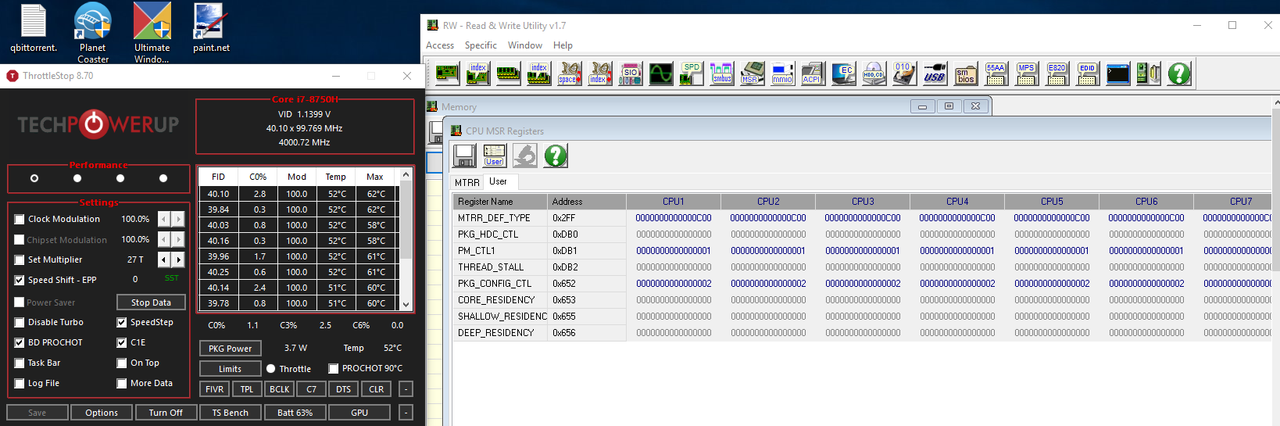Open the SPD memory info tool
Image resolution: width=1280 pixels, height=426 pixels.
pos(691,73)
